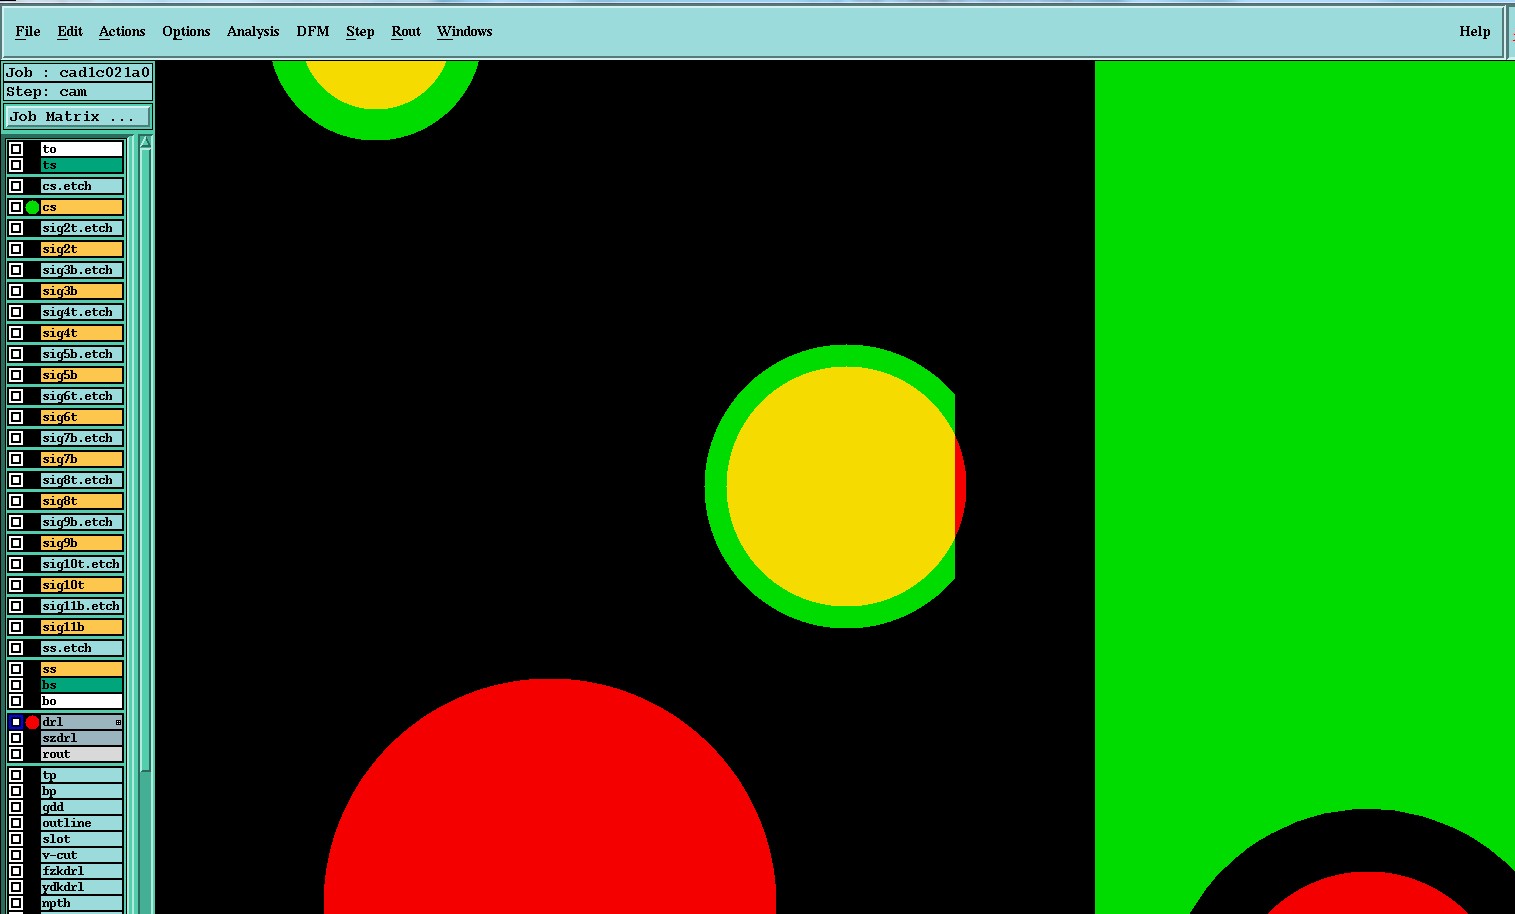Select the sig11b.etch layer name
1515x914 pixels.
click(82, 606)
